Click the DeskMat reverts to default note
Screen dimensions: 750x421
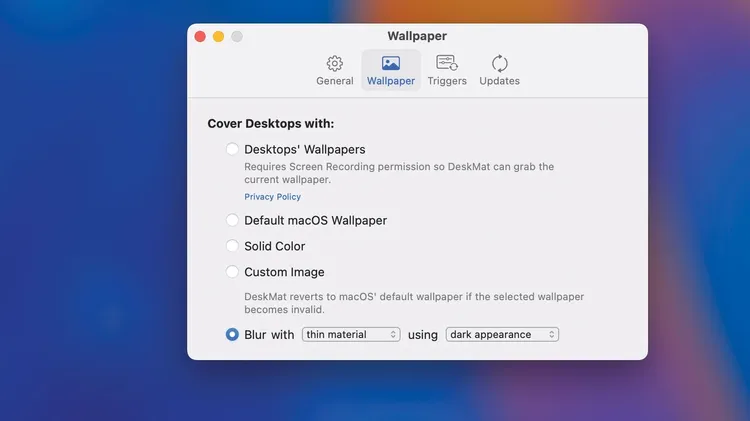pyautogui.click(x=414, y=303)
